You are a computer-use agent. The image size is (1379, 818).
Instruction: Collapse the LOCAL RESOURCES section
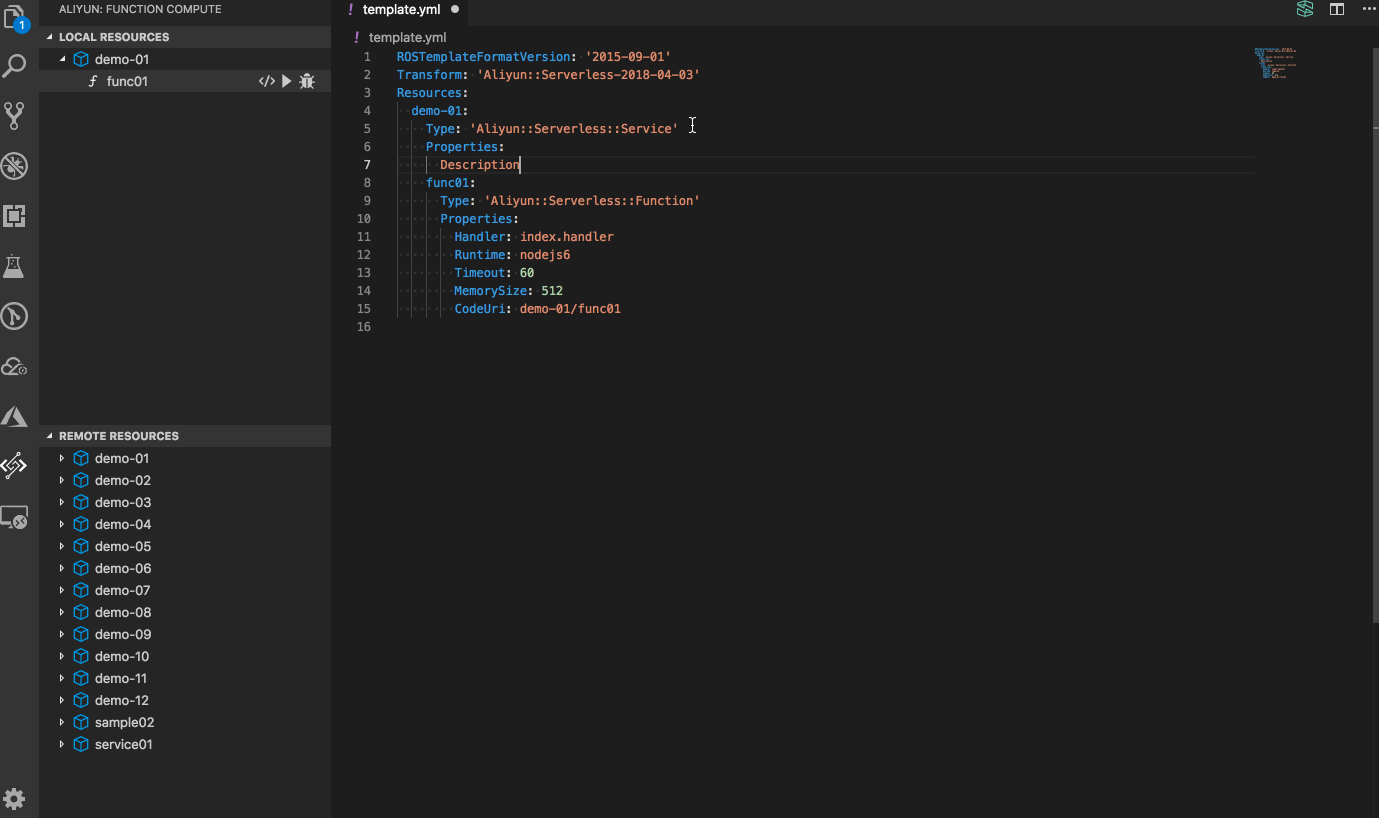[x=51, y=37]
